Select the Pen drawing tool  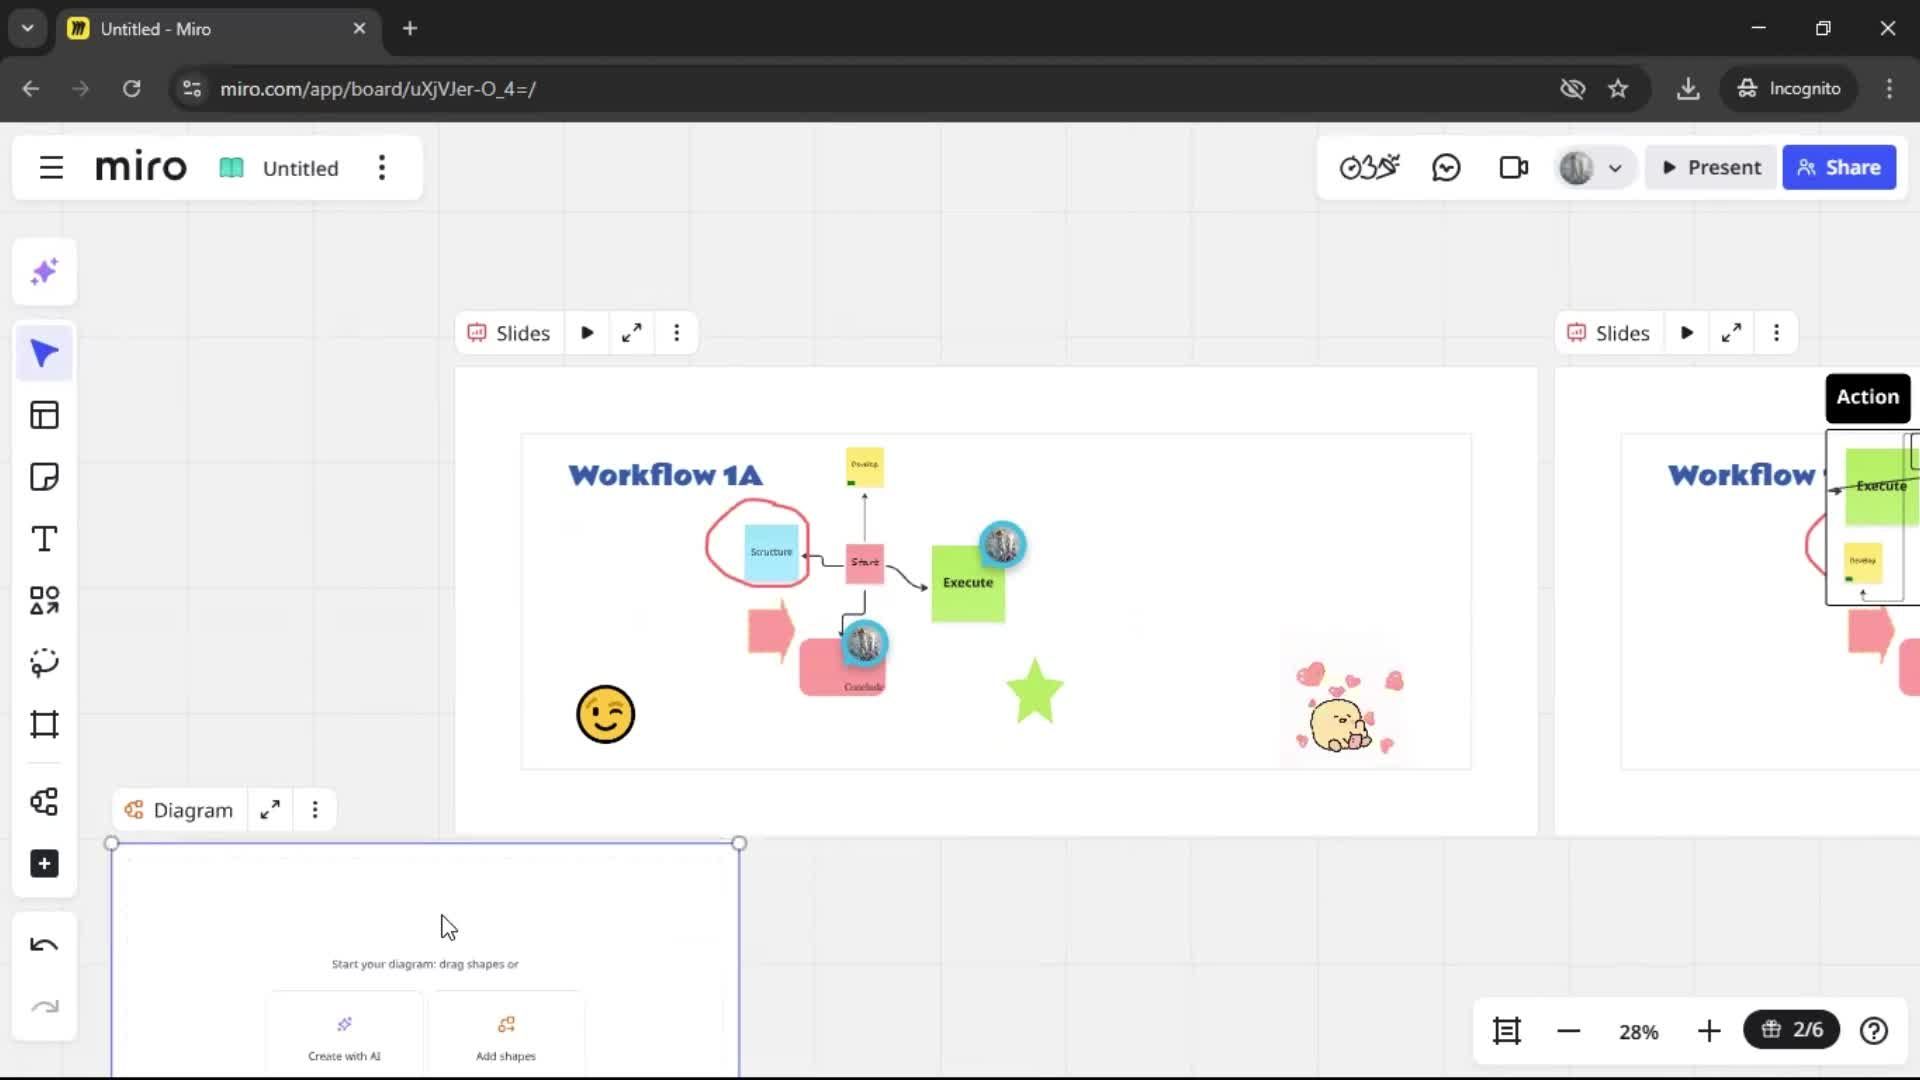pyautogui.click(x=44, y=663)
